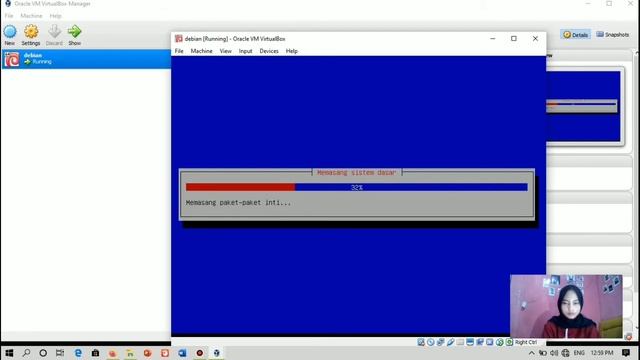Viewport: 640px width, 360px height.
Task: Click the USB devices icon in the VM status bar
Action: pyautogui.click(x=450, y=342)
